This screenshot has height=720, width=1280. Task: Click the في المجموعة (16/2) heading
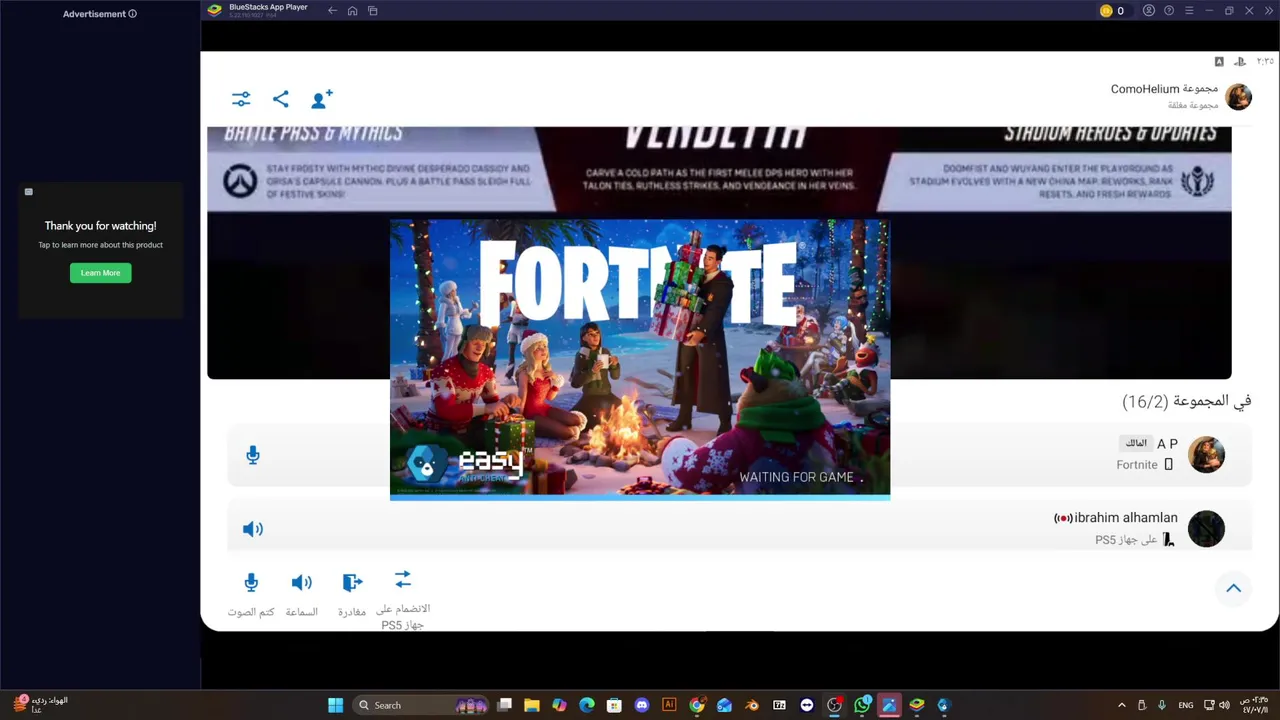(x=1186, y=401)
